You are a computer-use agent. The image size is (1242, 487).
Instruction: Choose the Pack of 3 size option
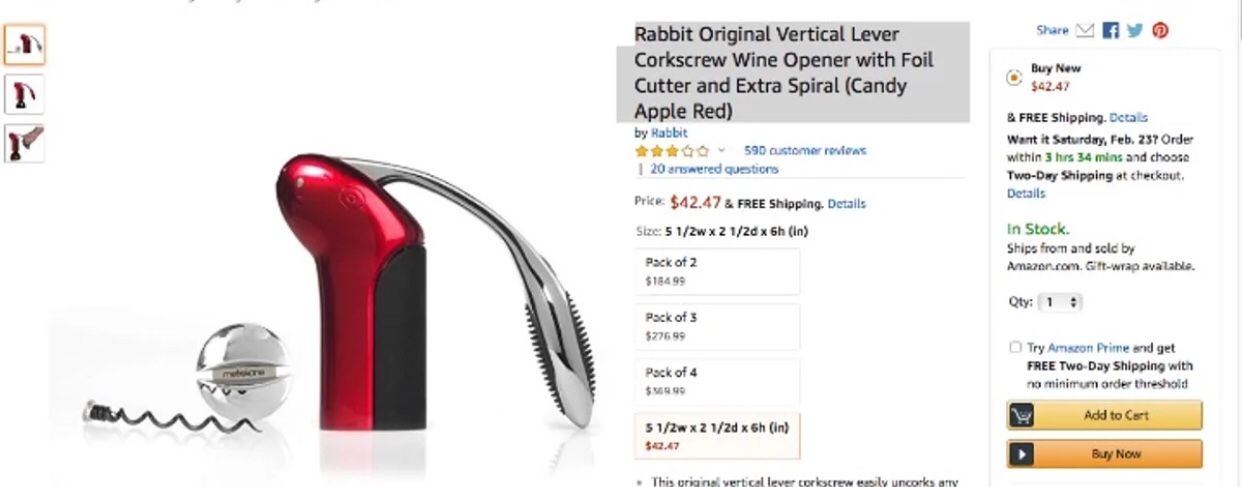click(717, 326)
